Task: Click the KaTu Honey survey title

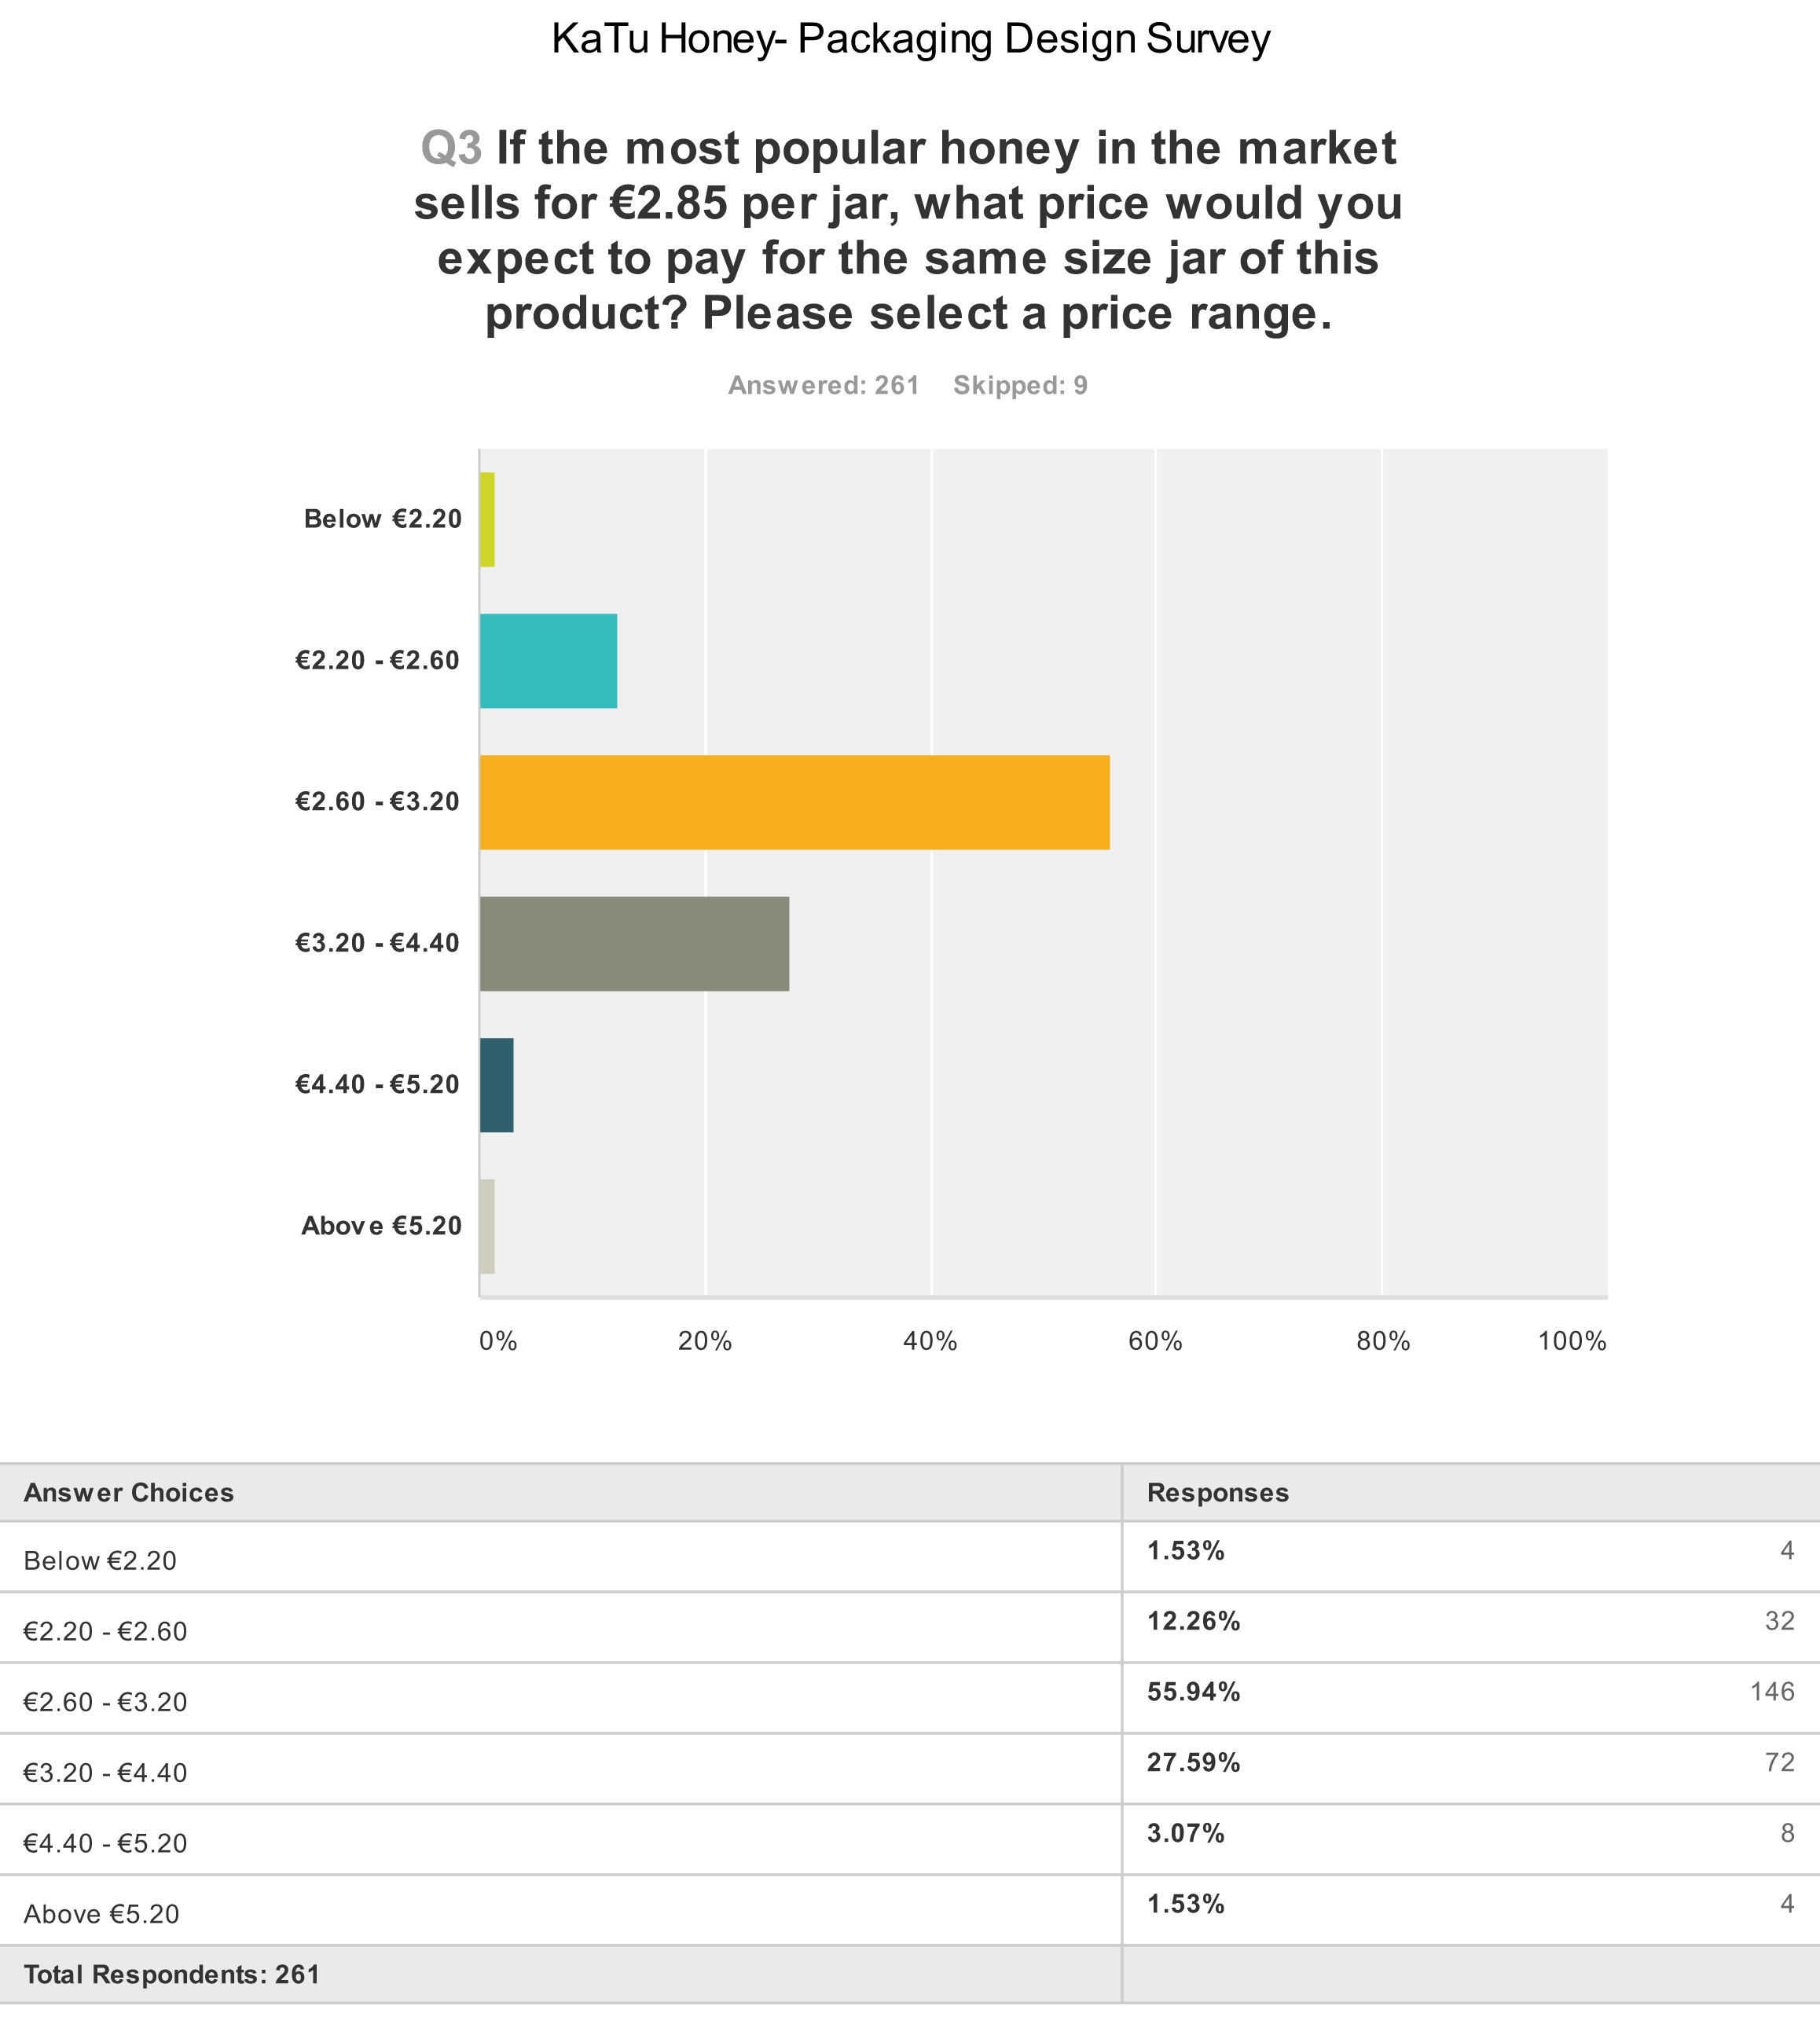Action: (910, 40)
